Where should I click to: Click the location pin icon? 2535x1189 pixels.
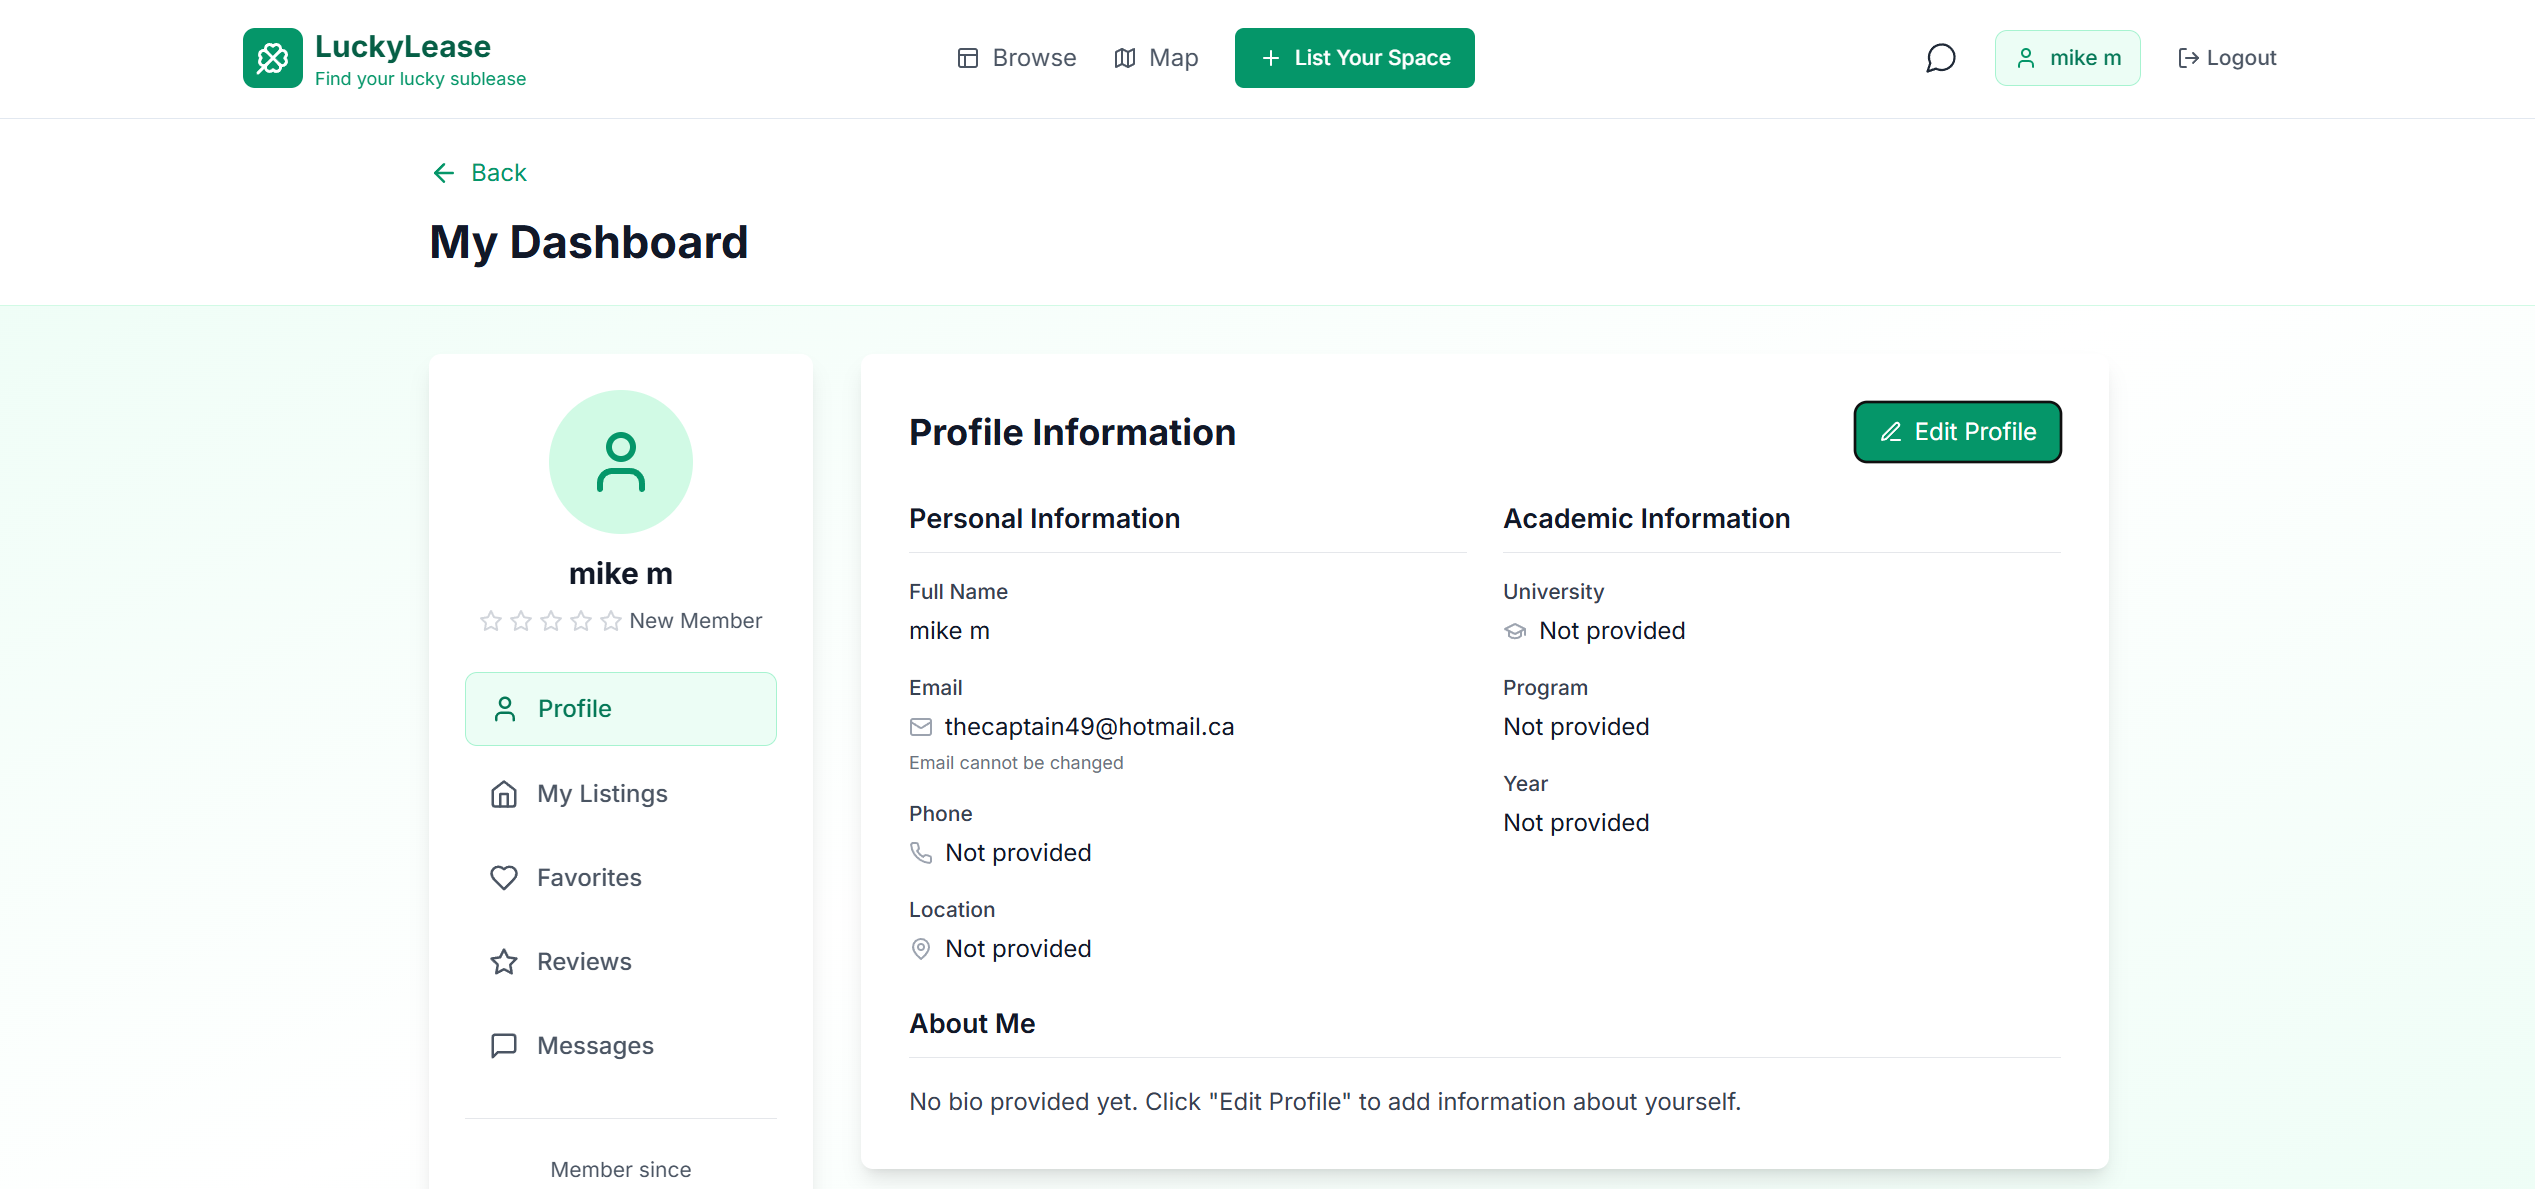(x=921, y=949)
